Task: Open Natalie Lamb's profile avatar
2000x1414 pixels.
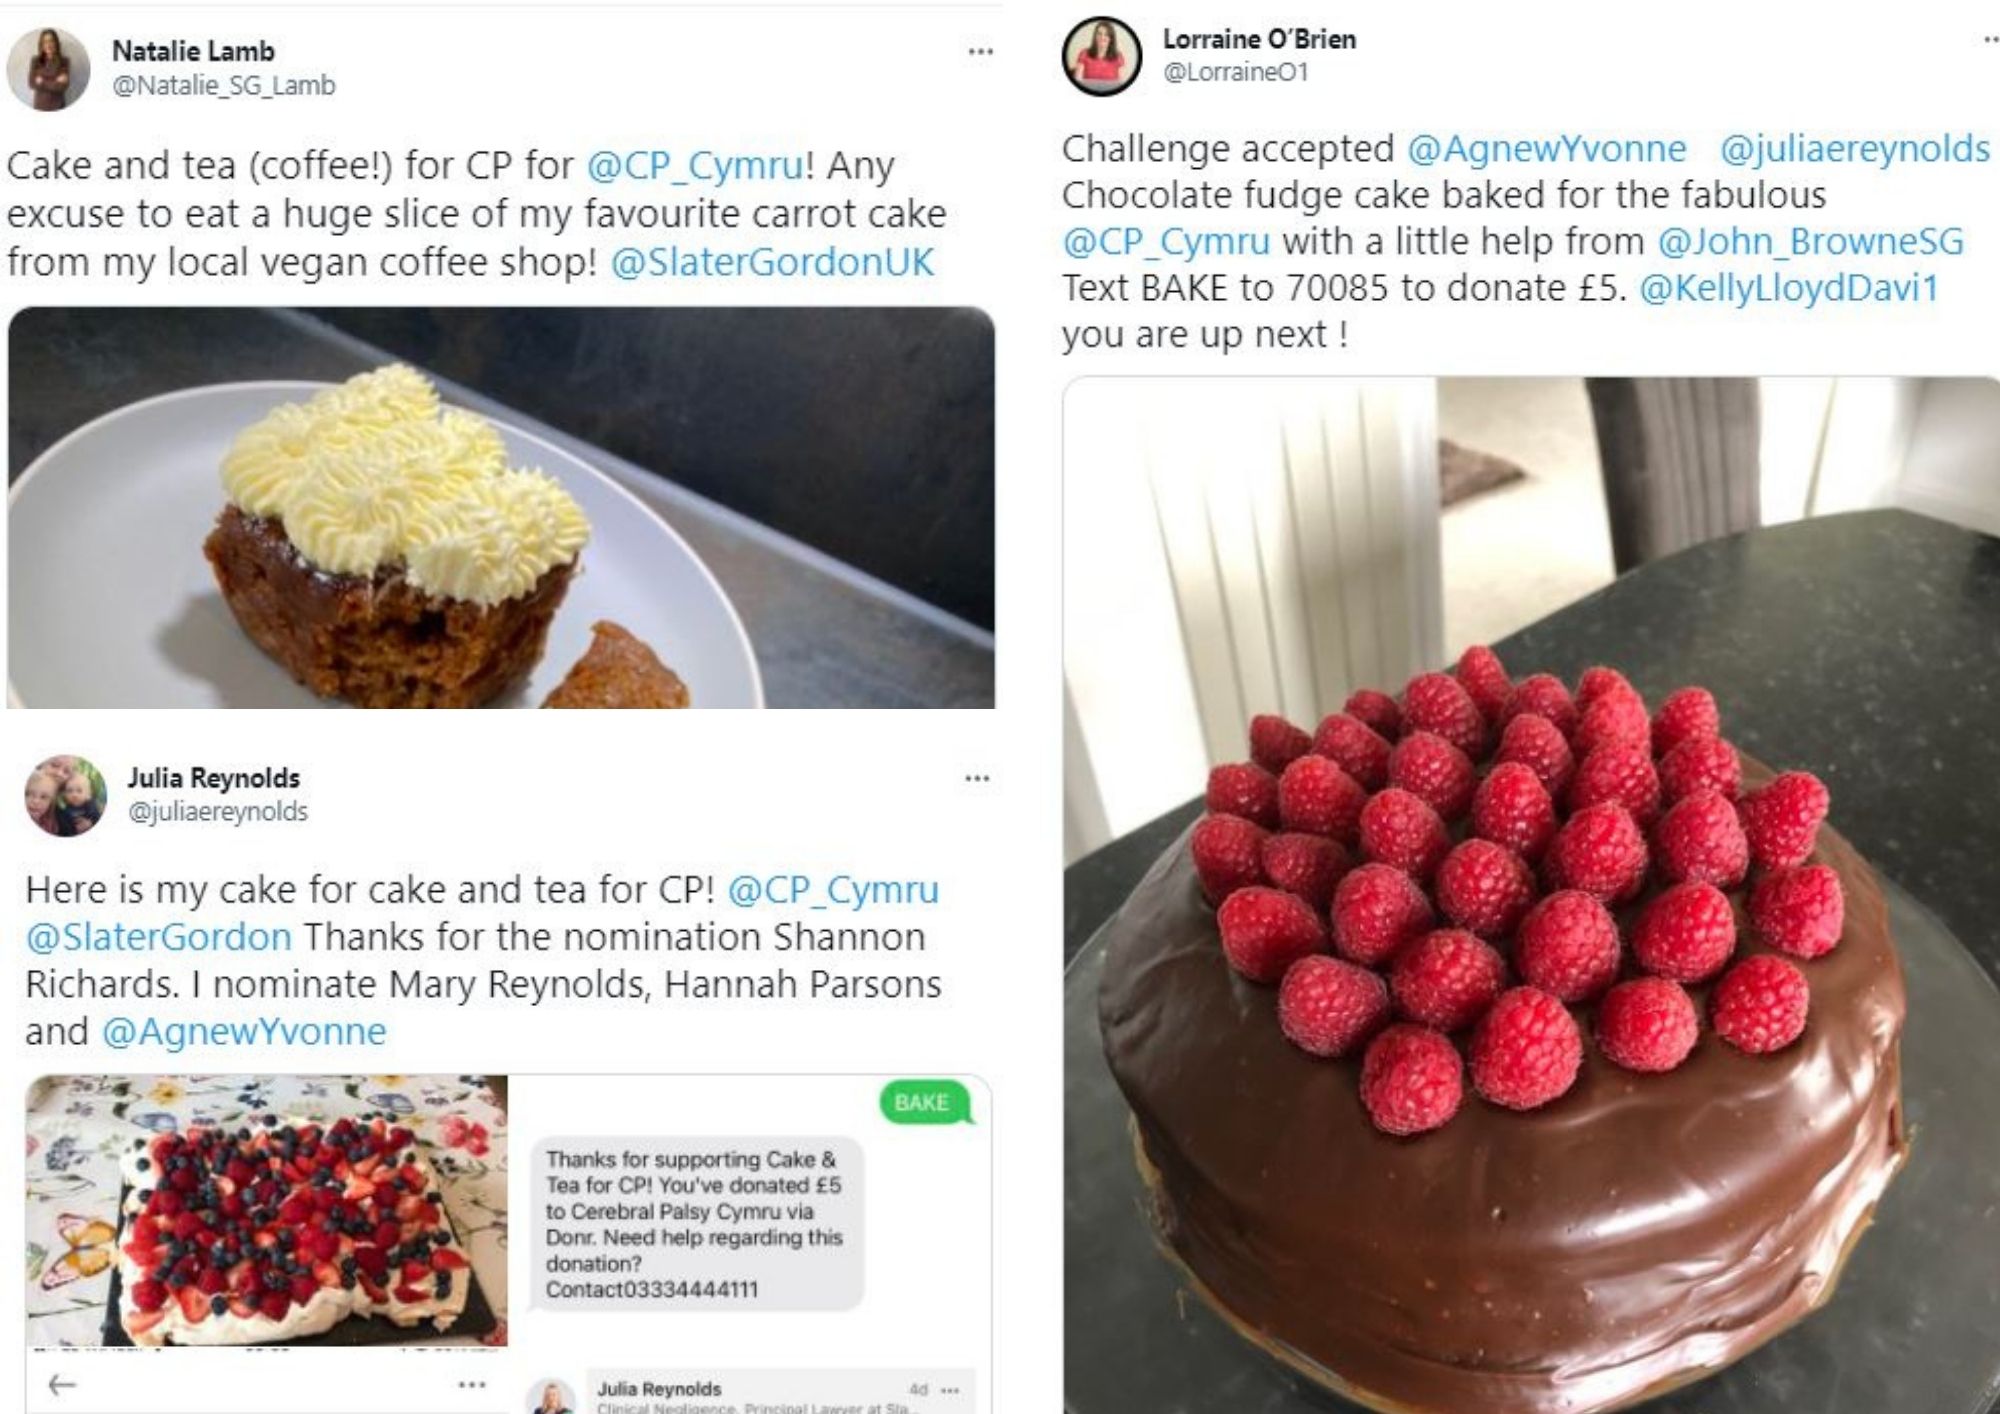Action: [x=48, y=69]
